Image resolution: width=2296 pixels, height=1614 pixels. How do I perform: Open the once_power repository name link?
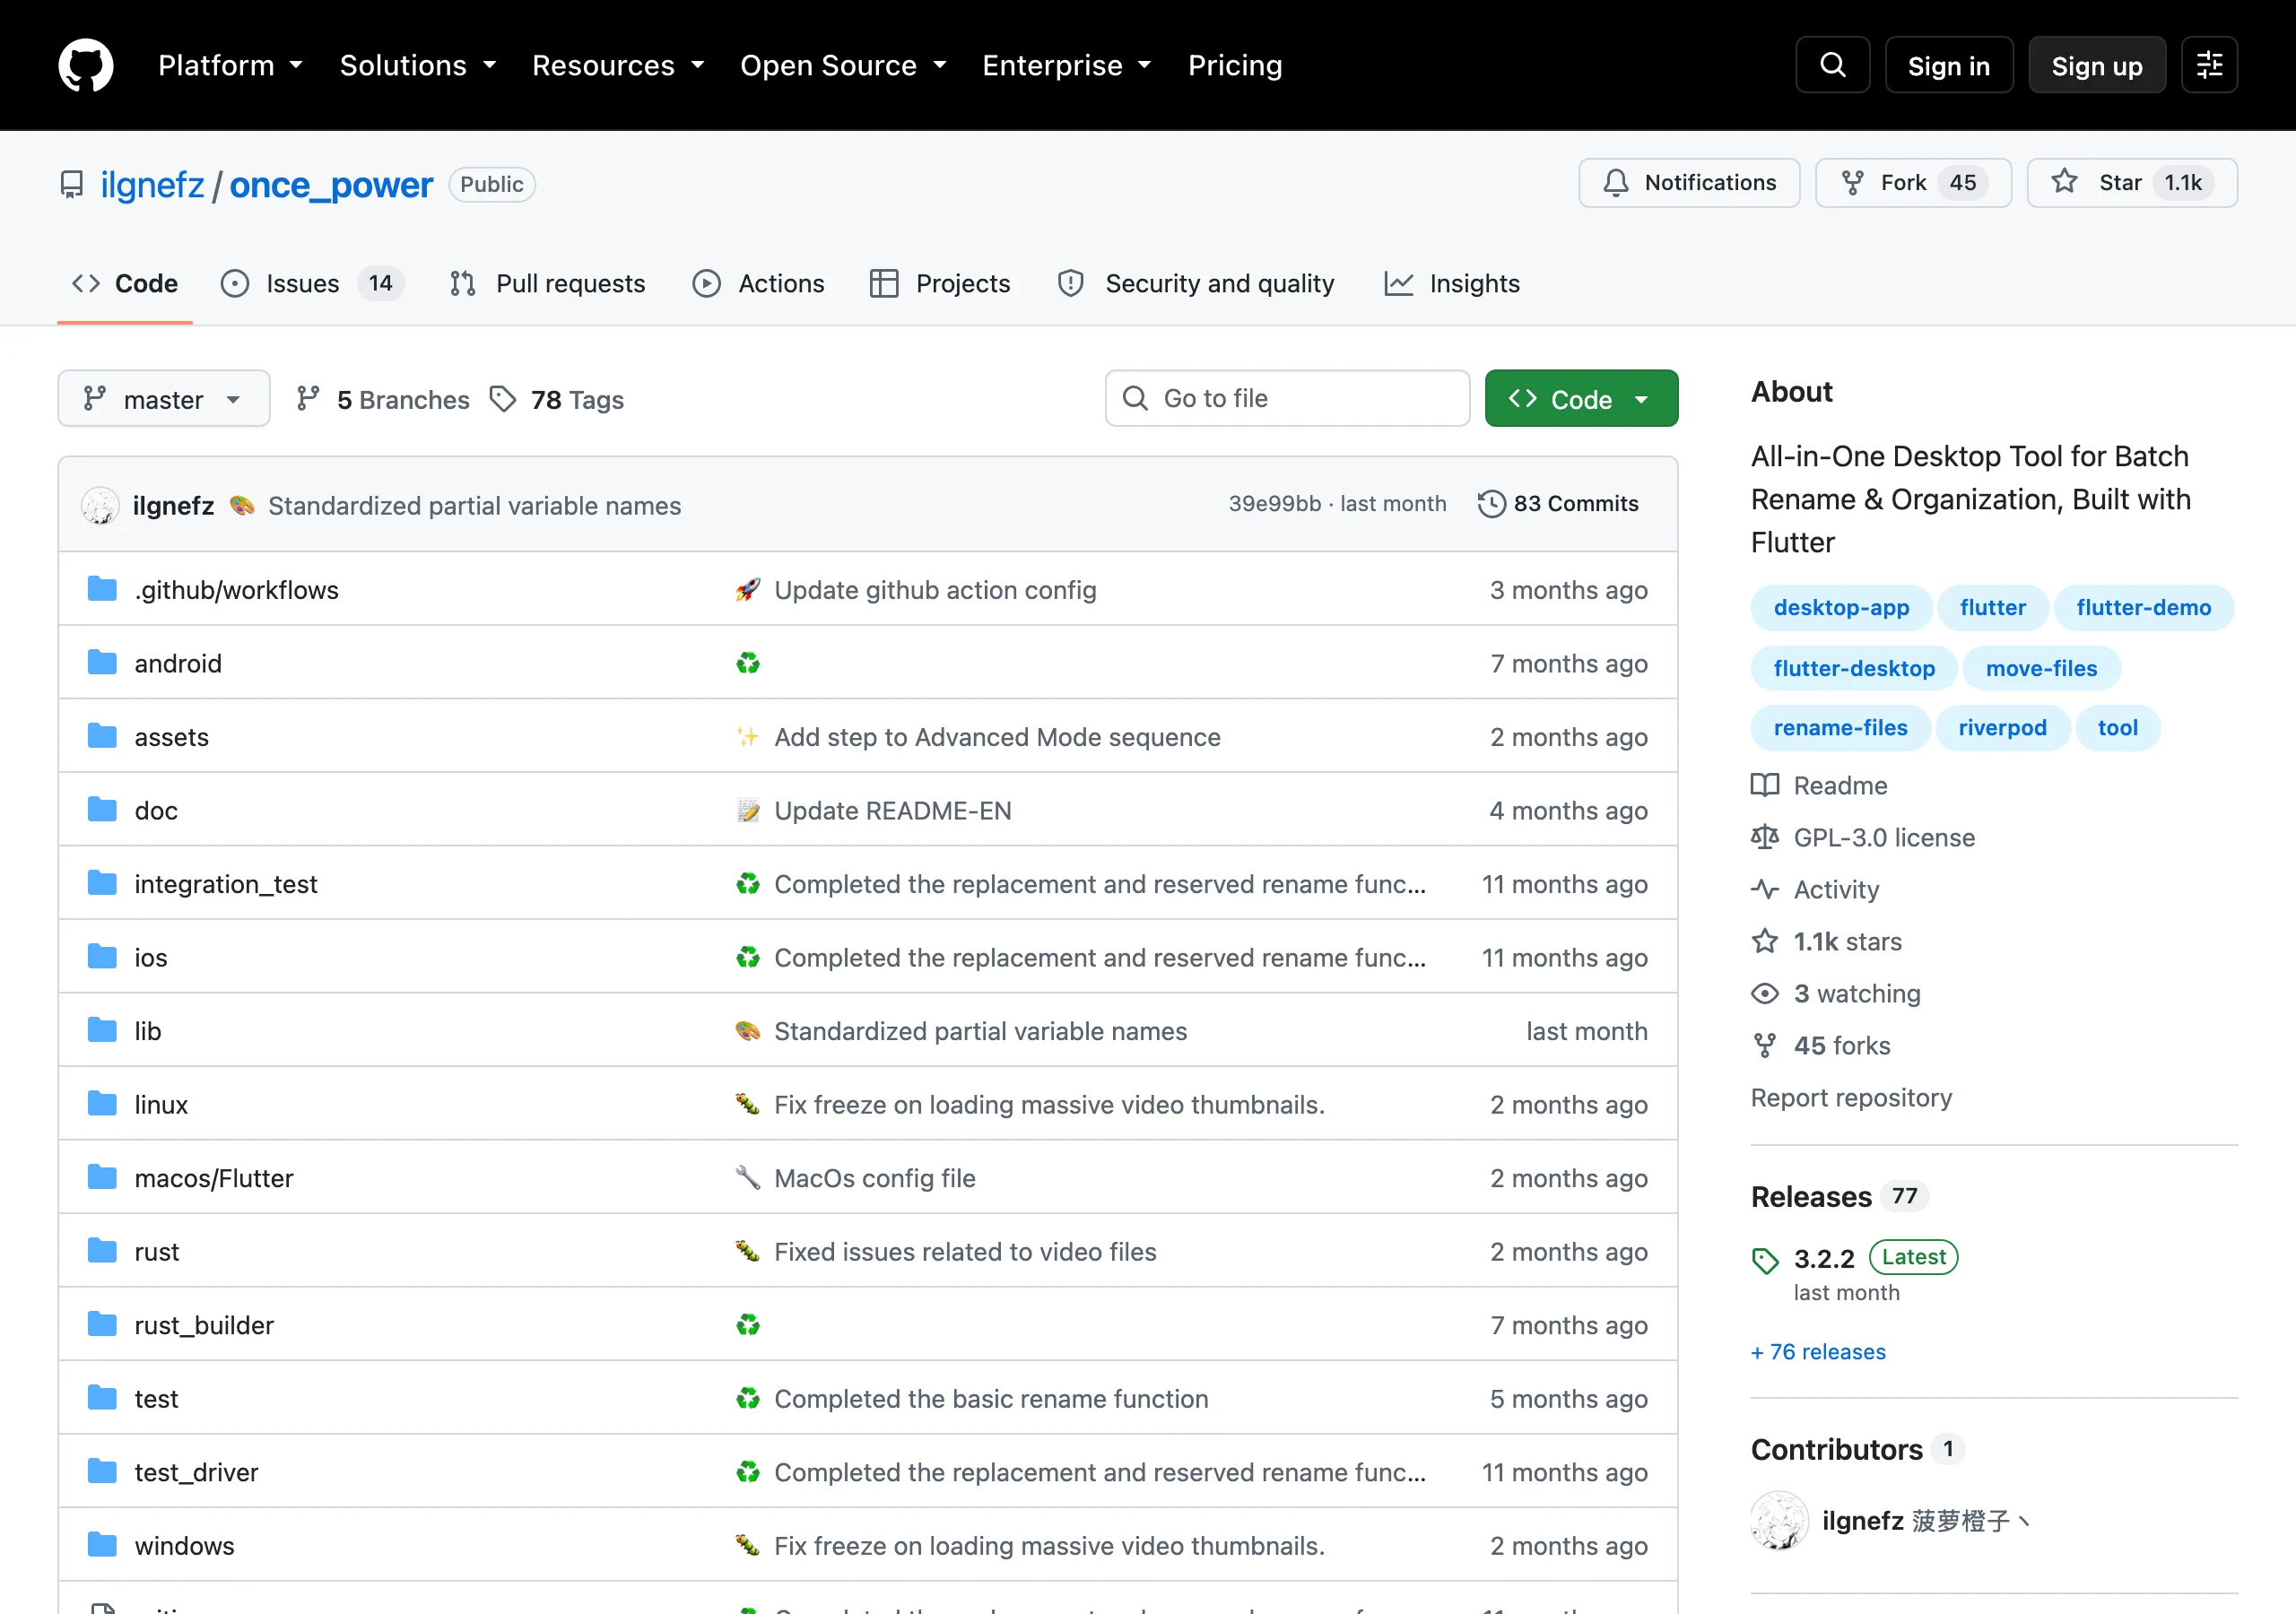331,185
